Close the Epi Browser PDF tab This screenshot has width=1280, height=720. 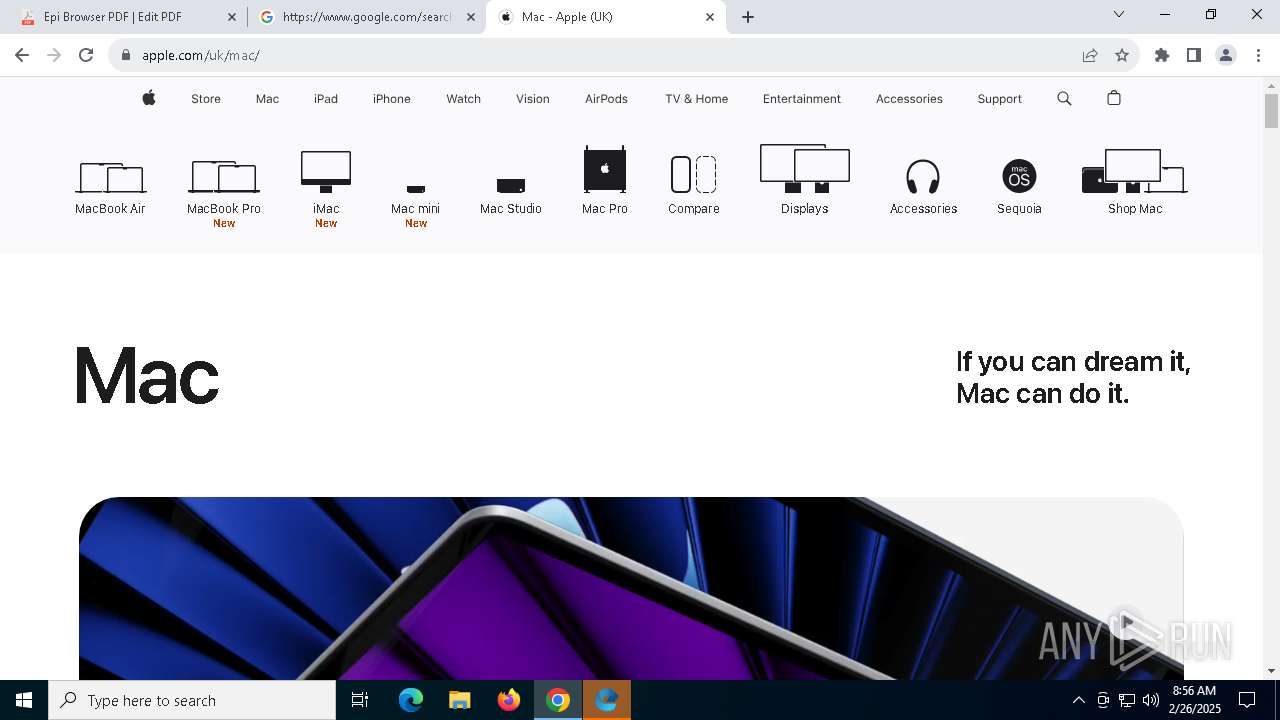click(232, 17)
